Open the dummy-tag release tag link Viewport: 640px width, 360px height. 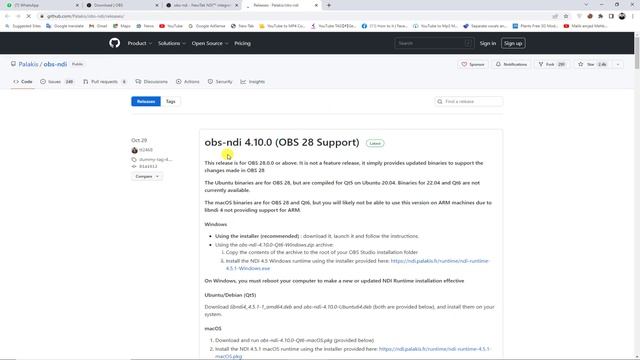(156, 159)
